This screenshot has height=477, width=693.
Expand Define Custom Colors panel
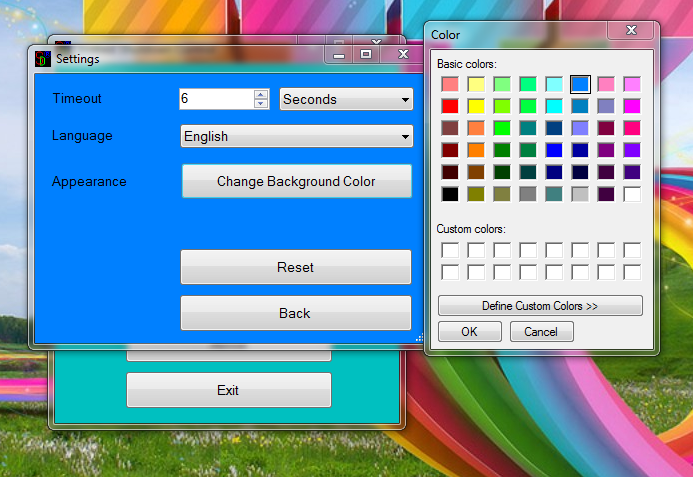[540, 305]
